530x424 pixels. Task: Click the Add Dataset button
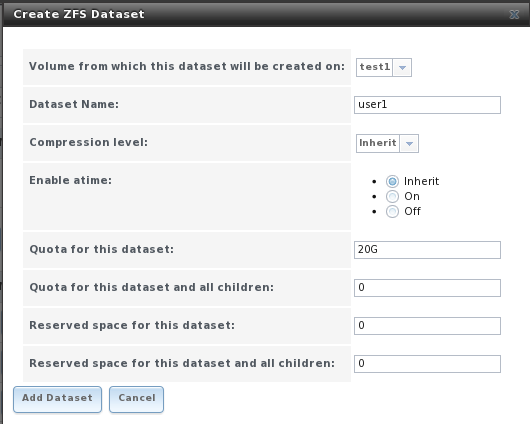pyautogui.click(x=57, y=399)
